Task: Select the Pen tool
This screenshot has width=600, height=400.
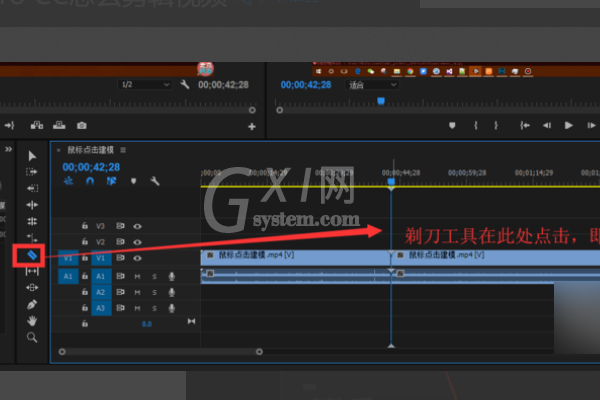Action: 32,304
